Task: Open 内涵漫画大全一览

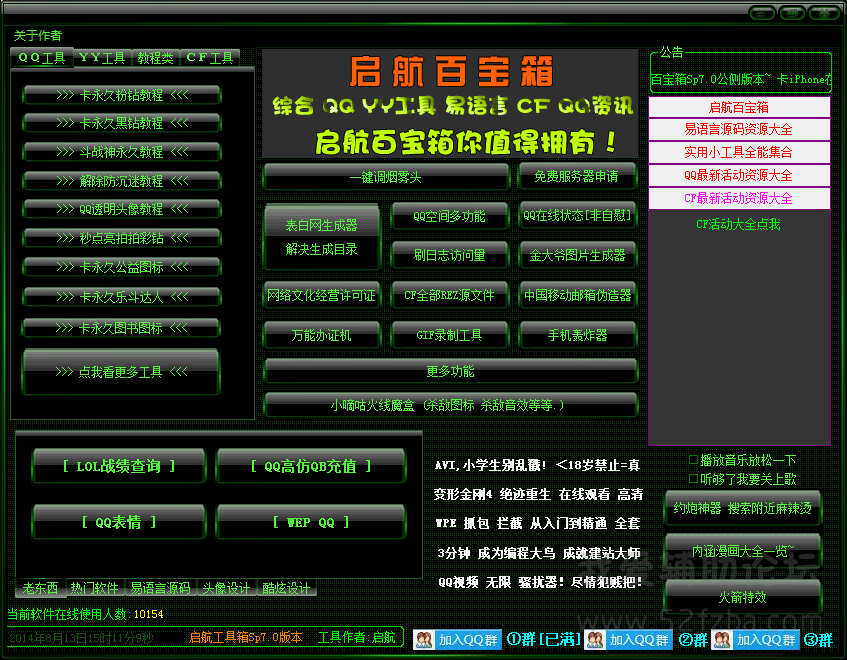Action: (743, 551)
